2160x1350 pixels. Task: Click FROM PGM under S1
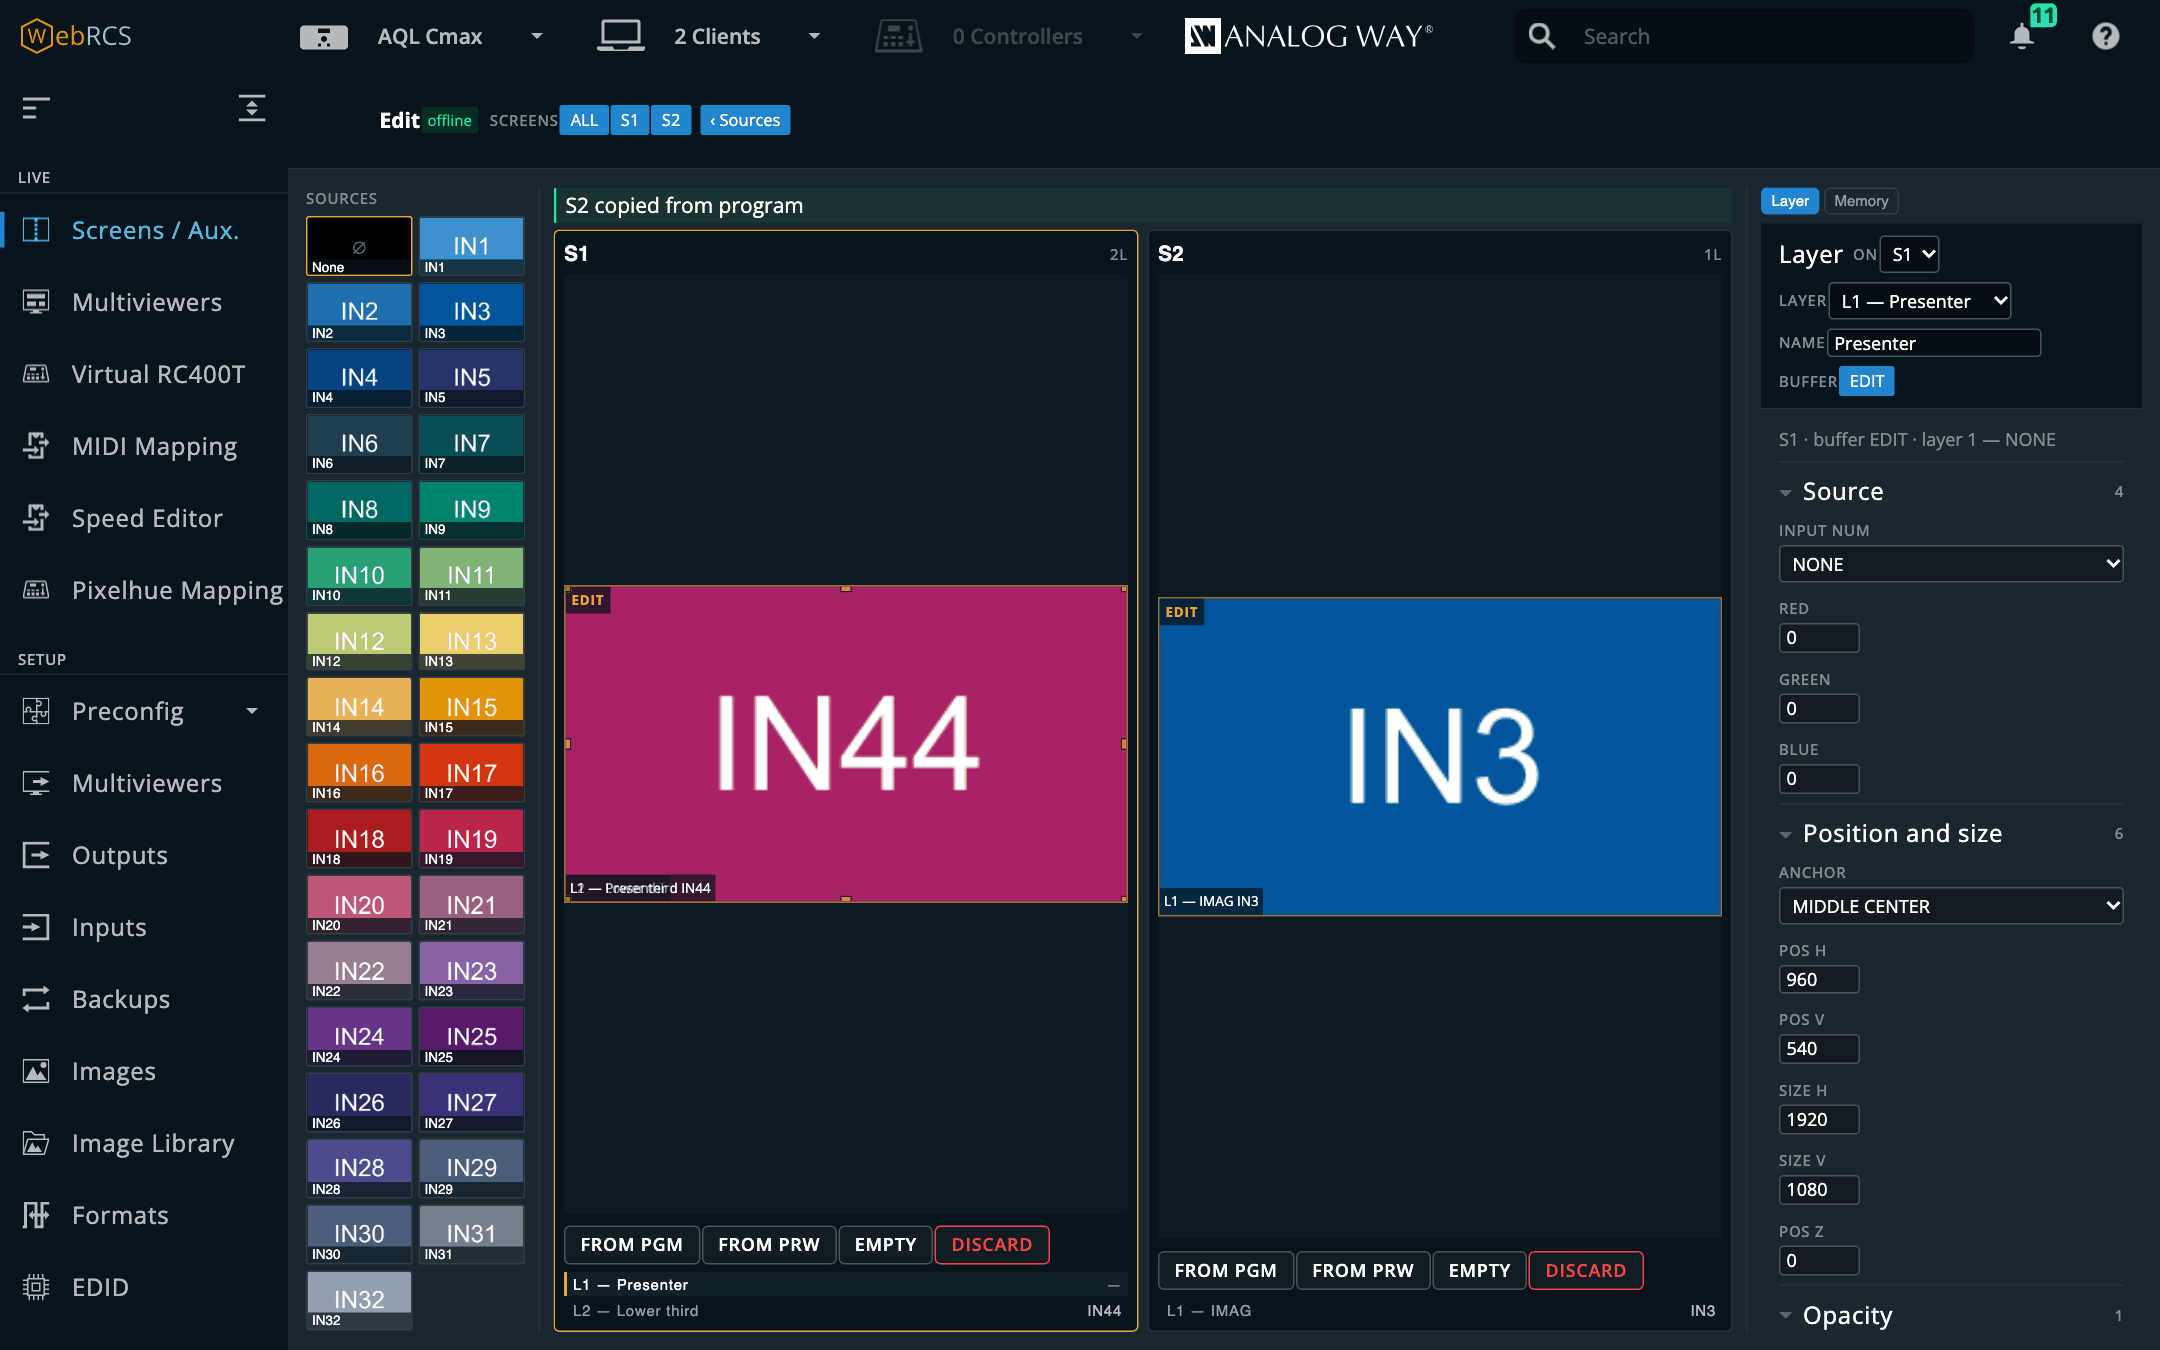click(631, 1245)
